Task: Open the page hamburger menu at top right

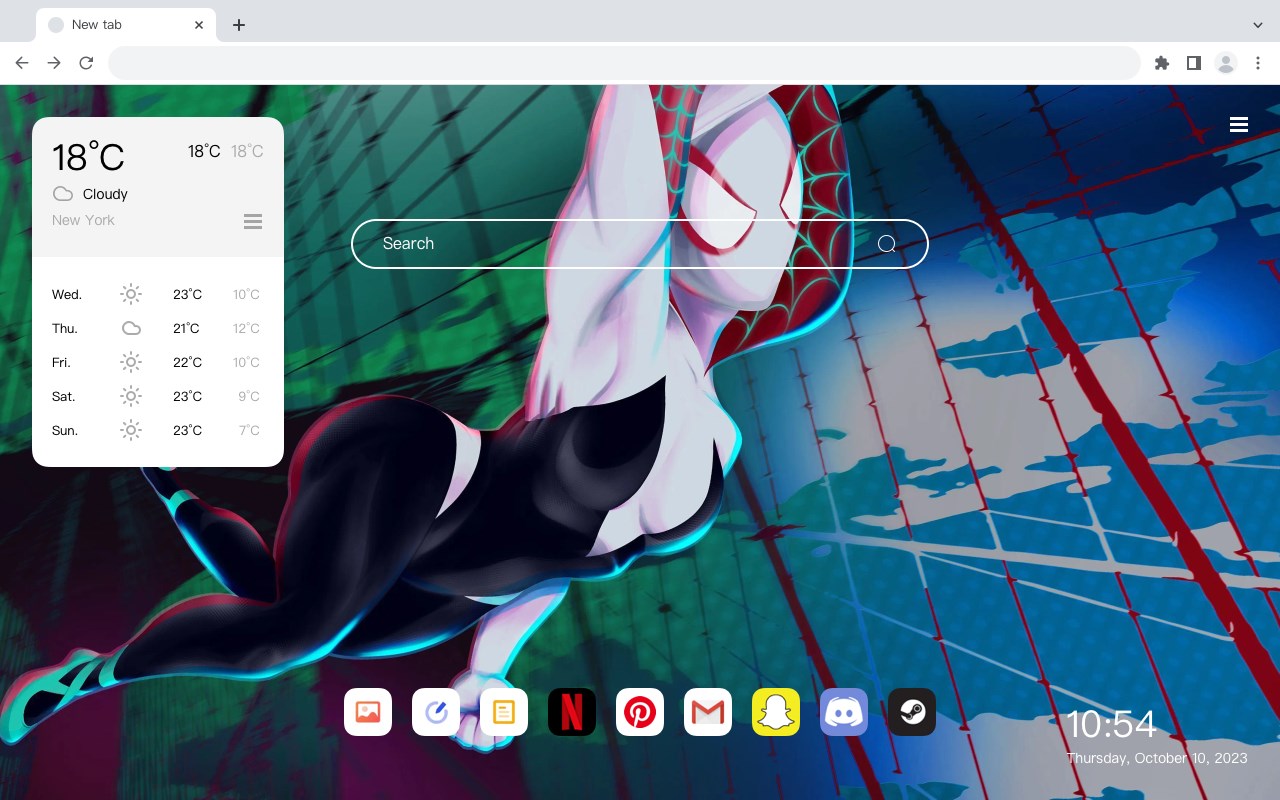Action: [1239, 124]
